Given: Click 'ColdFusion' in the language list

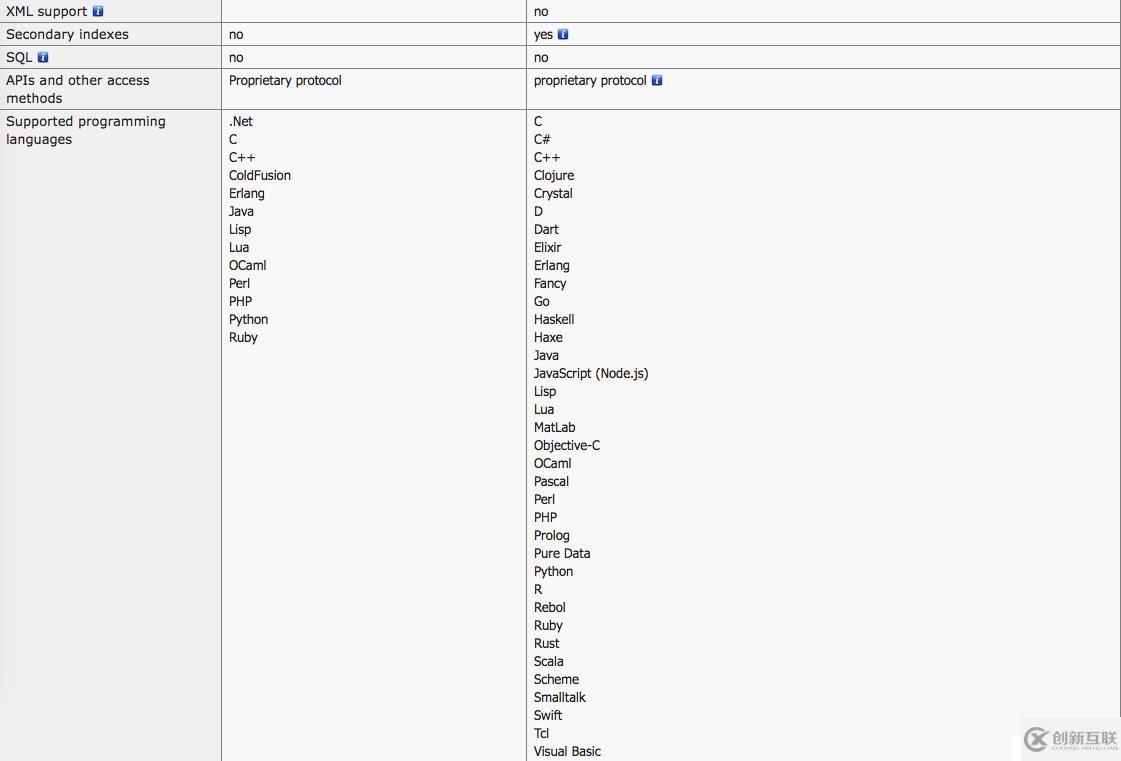Looking at the screenshot, I should pos(260,175).
